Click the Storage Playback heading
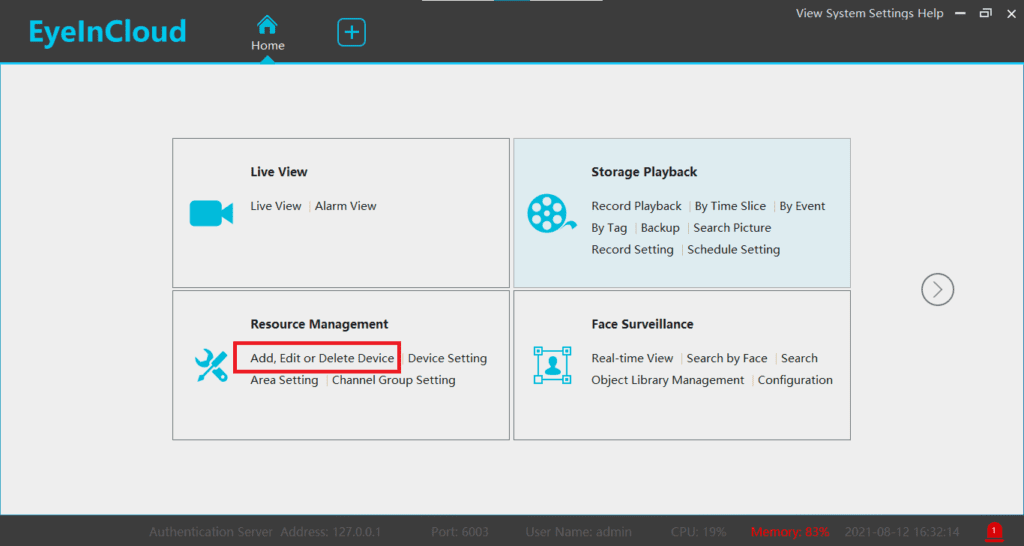 [x=644, y=172]
